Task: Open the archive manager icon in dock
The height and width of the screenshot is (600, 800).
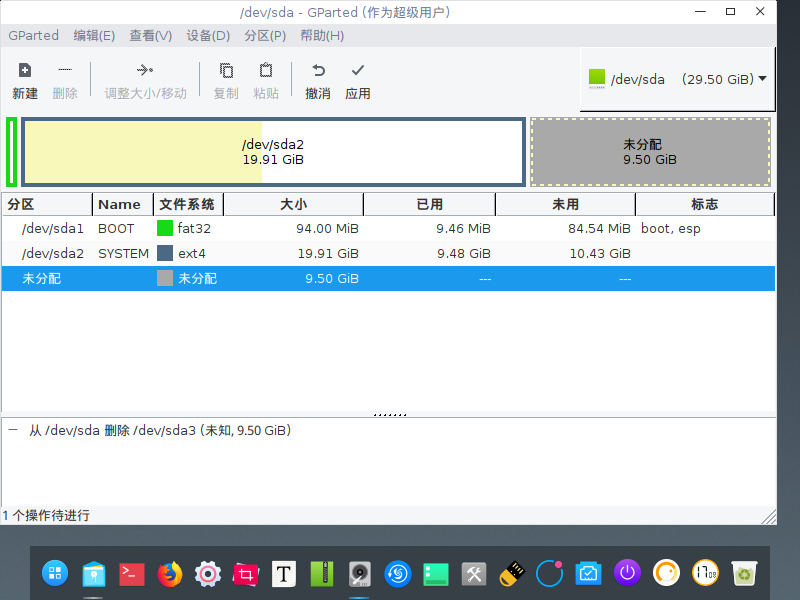Action: [x=322, y=573]
